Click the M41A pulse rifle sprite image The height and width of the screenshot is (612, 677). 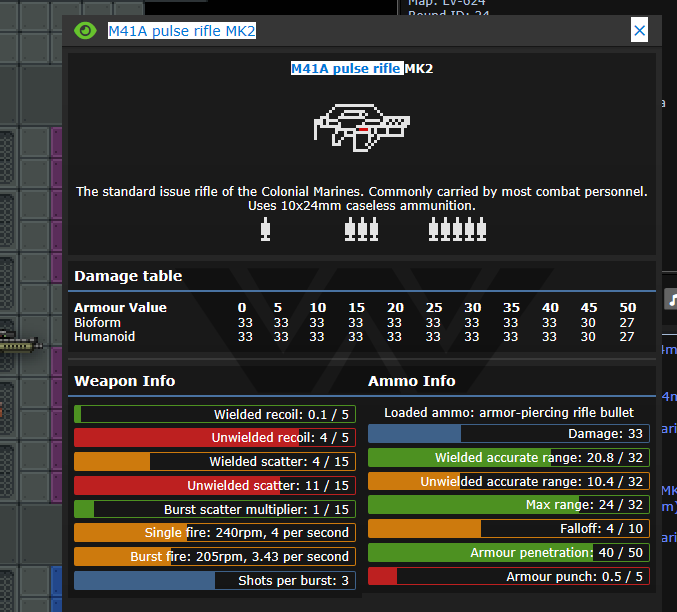point(361,126)
